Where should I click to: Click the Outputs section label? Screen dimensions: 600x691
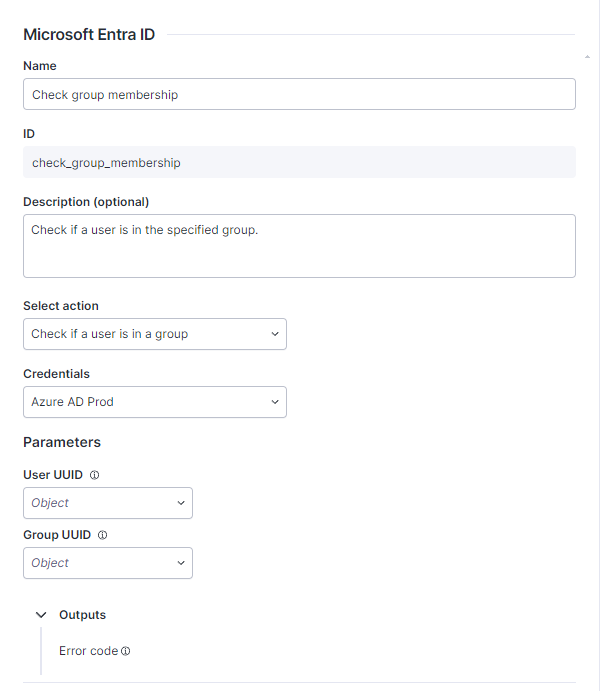point(82,615)
